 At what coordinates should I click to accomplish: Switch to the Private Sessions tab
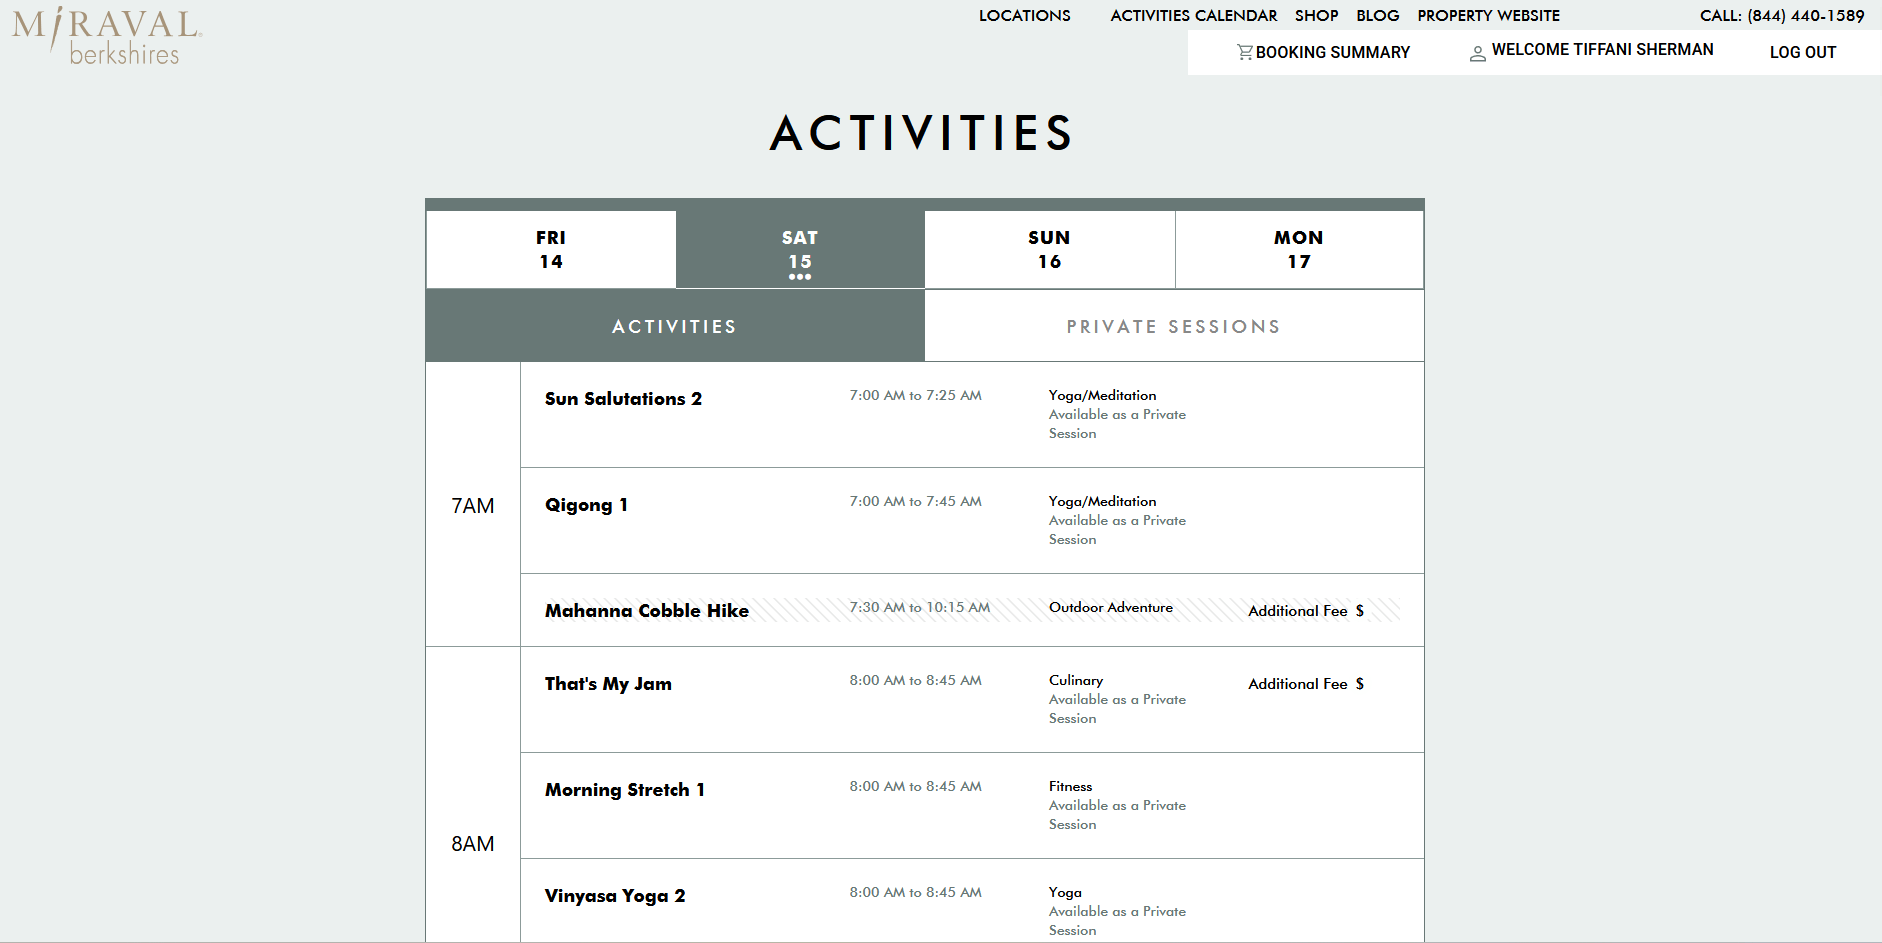(x=1173, y=327)
